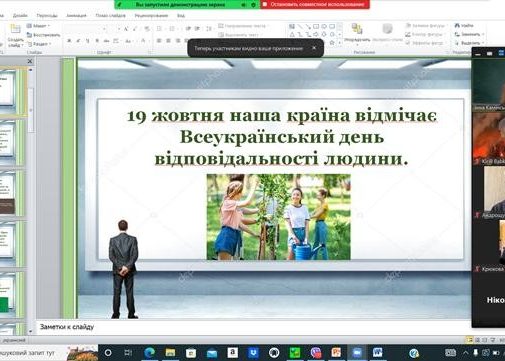Image resolution: width=505 pixels, height=361 pixels.
Task: Open the Показ слайдов (Slide Show) tab
Action: click(x=110, y=15)
